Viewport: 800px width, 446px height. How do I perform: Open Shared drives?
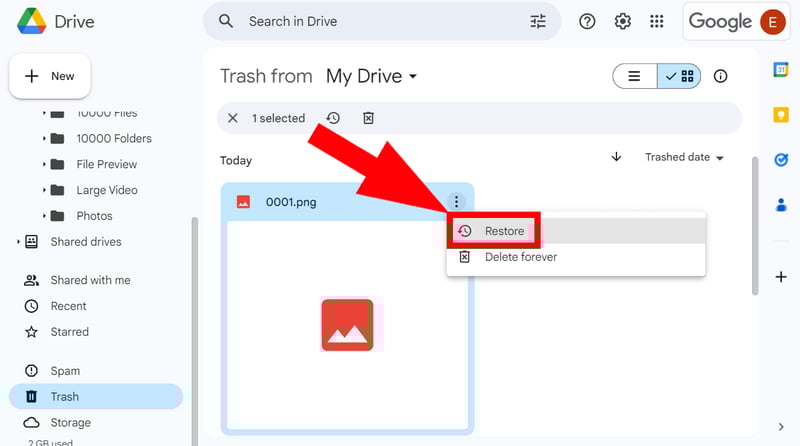click(86, 241)
